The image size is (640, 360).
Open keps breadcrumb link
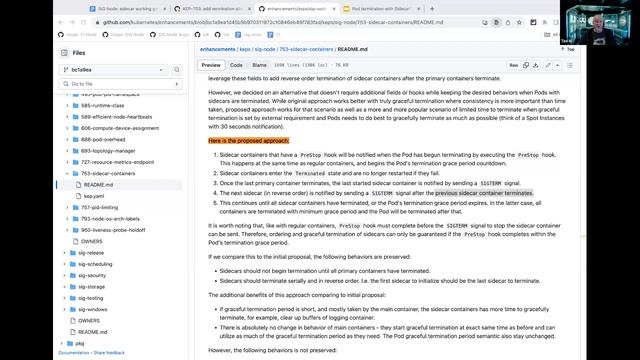click(245, 49)
